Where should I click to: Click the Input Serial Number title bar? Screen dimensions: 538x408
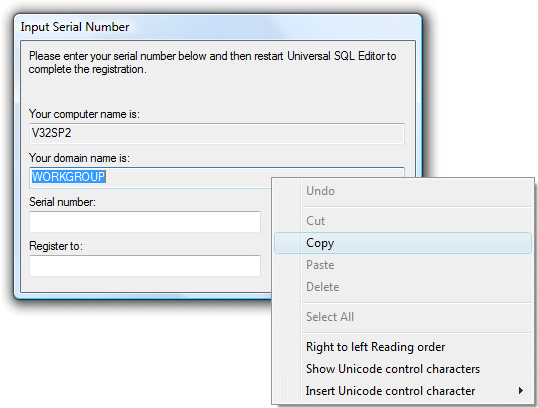218,27
